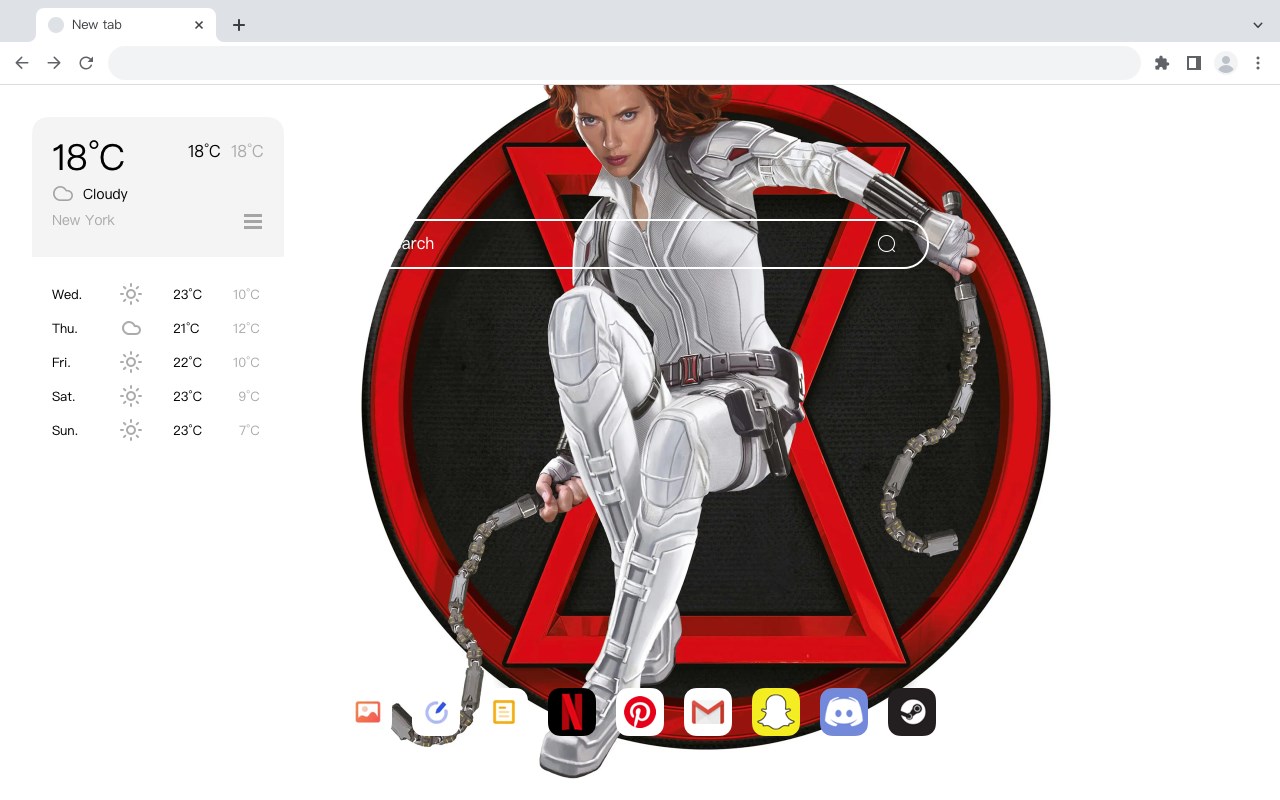
Task: Click the cloud icon beside Cloudy
Action: (63, 194)
